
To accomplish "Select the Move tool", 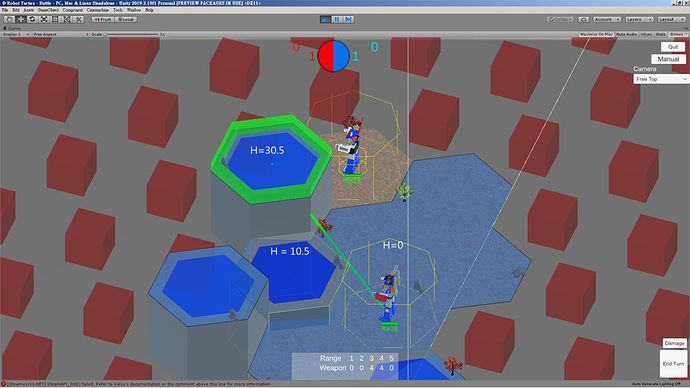I will pos(21,19).
